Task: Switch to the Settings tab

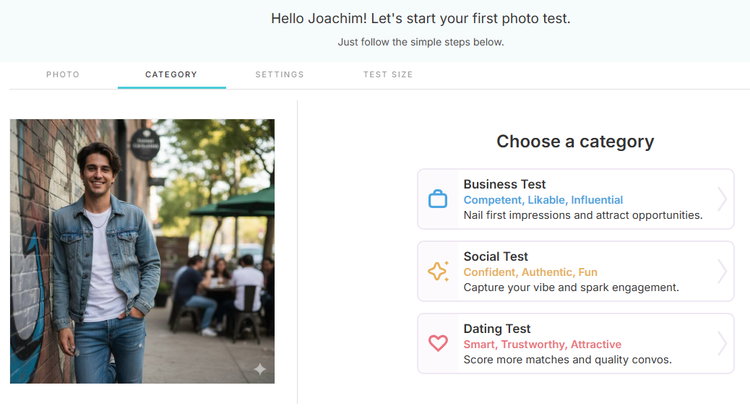Action: click(x=279, y=75)
